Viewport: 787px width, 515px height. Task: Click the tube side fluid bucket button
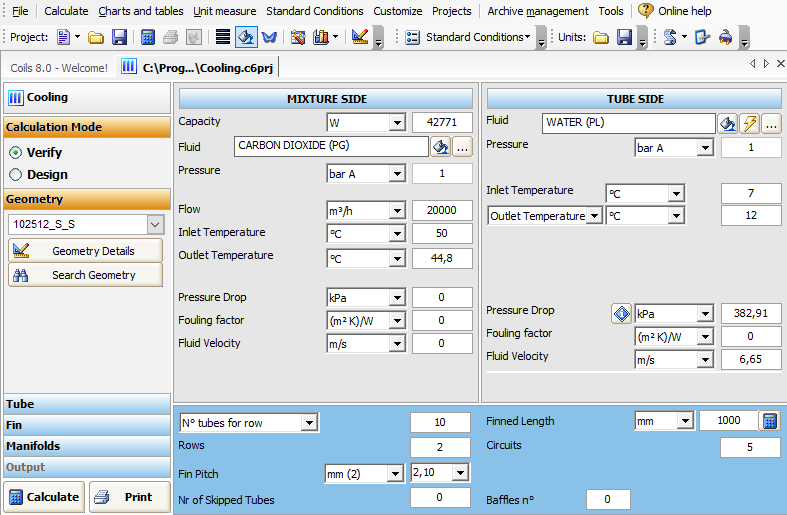point(727,123)
